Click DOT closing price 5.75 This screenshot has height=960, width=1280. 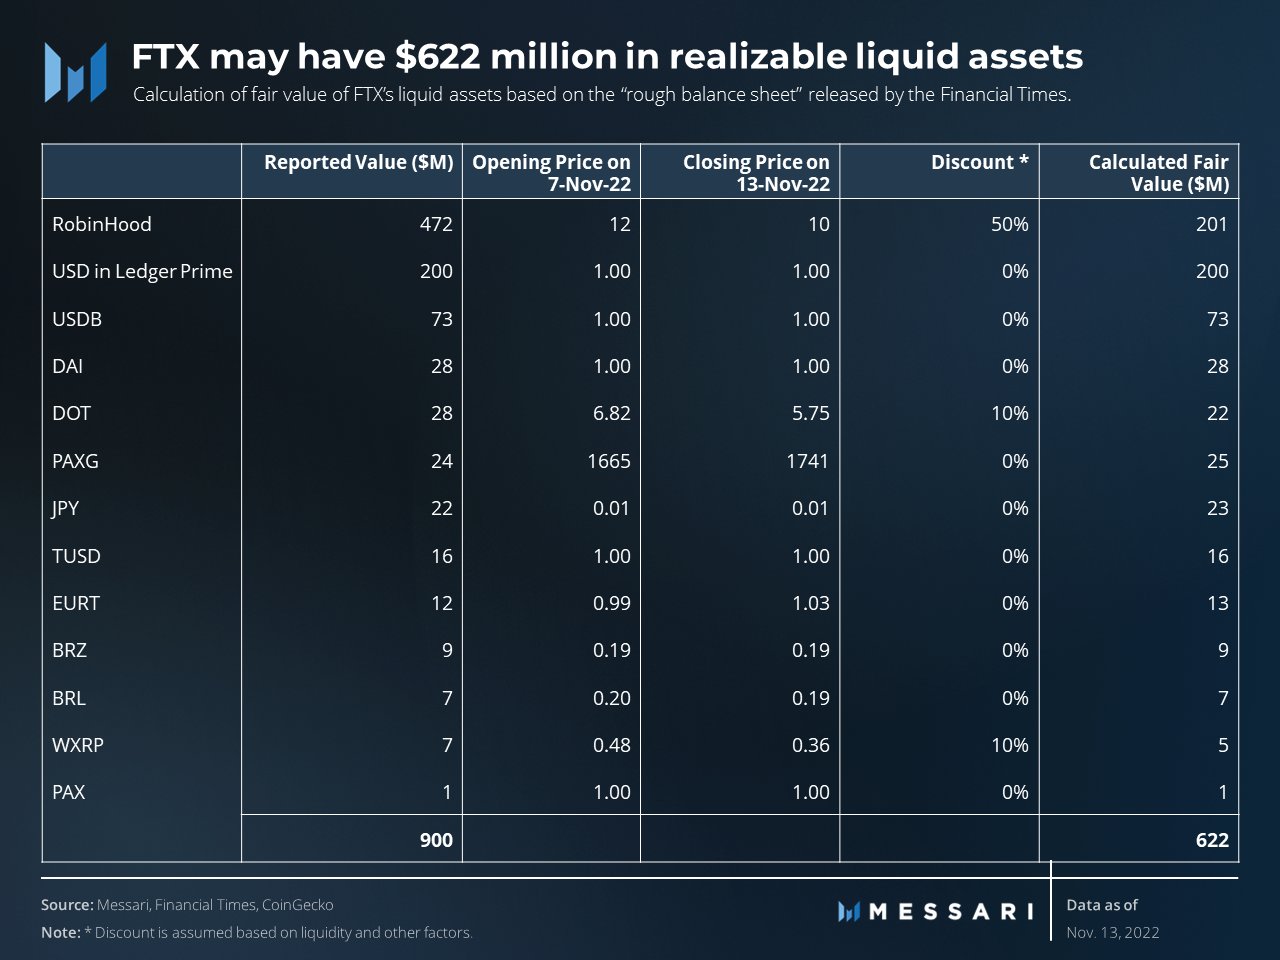pyautogui.click(x=811, y=413)
